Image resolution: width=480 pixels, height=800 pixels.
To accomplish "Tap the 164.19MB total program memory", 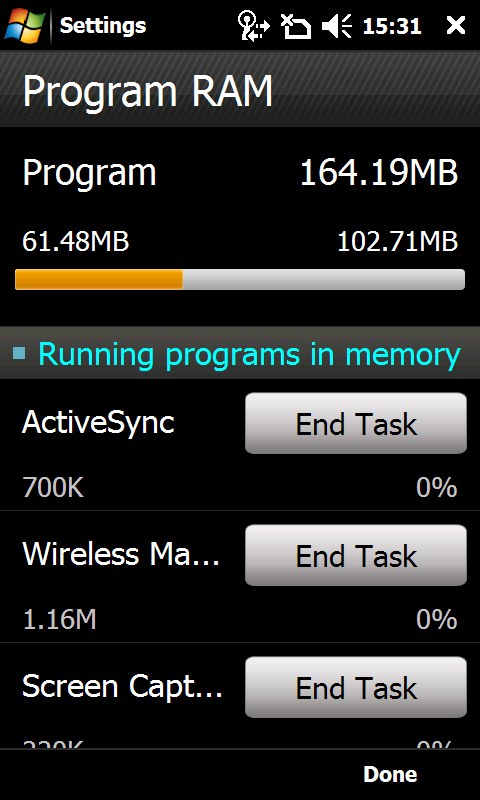I will point(378,172).
